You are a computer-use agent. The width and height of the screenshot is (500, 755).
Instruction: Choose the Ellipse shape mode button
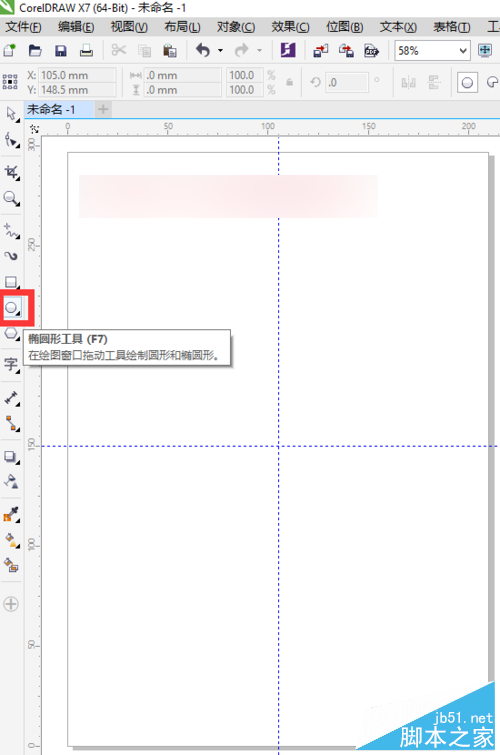pos(467,82)
